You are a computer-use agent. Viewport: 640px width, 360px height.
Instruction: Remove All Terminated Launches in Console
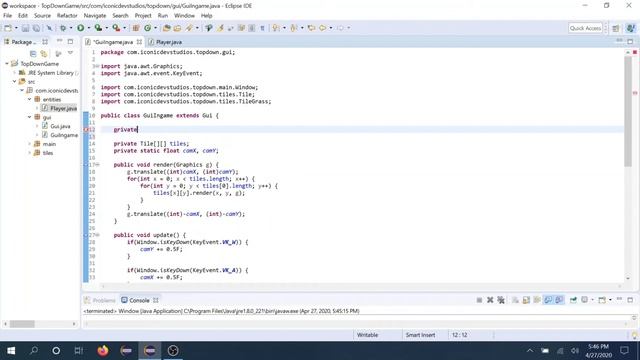tap(501, 300)
